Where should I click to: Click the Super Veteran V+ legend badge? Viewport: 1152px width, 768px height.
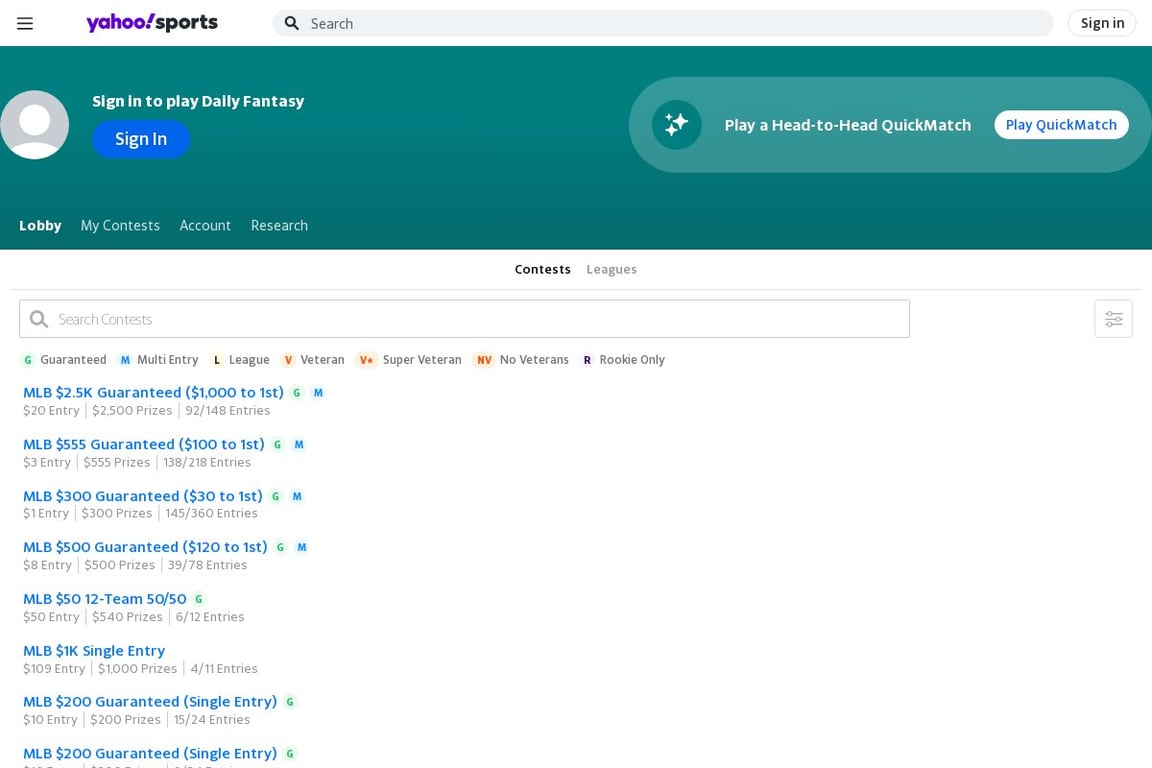(366, 360)
